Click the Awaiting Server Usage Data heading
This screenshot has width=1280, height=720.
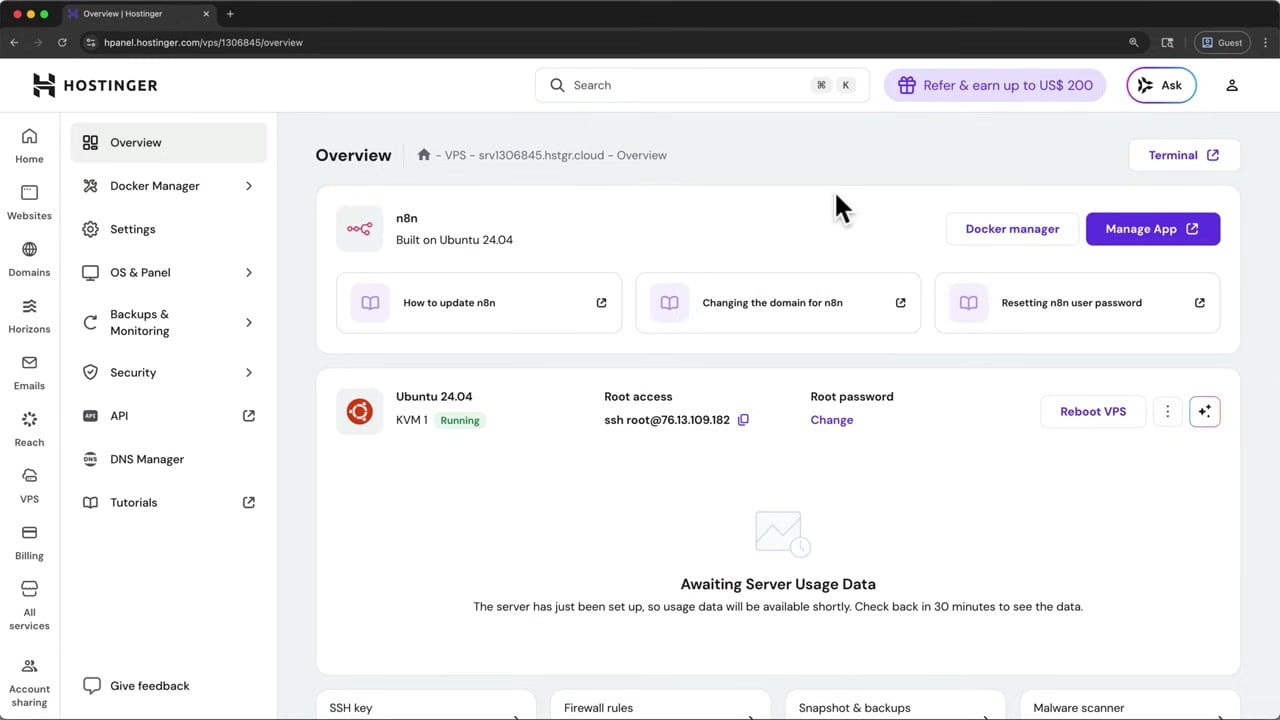[x=778, y=584]
